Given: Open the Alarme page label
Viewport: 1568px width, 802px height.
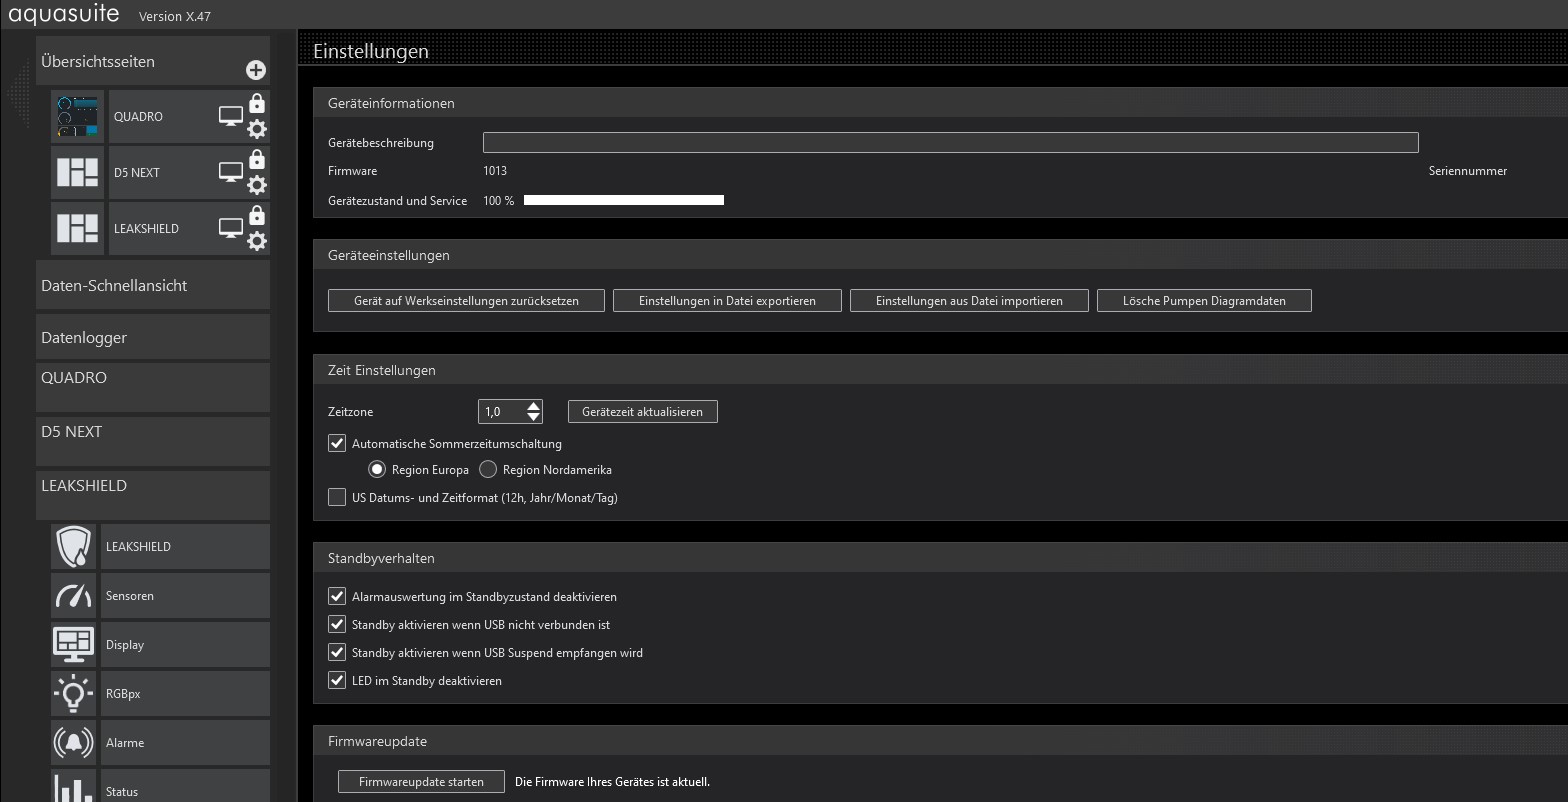Looking at the screenshot, I should coord(125,743).
